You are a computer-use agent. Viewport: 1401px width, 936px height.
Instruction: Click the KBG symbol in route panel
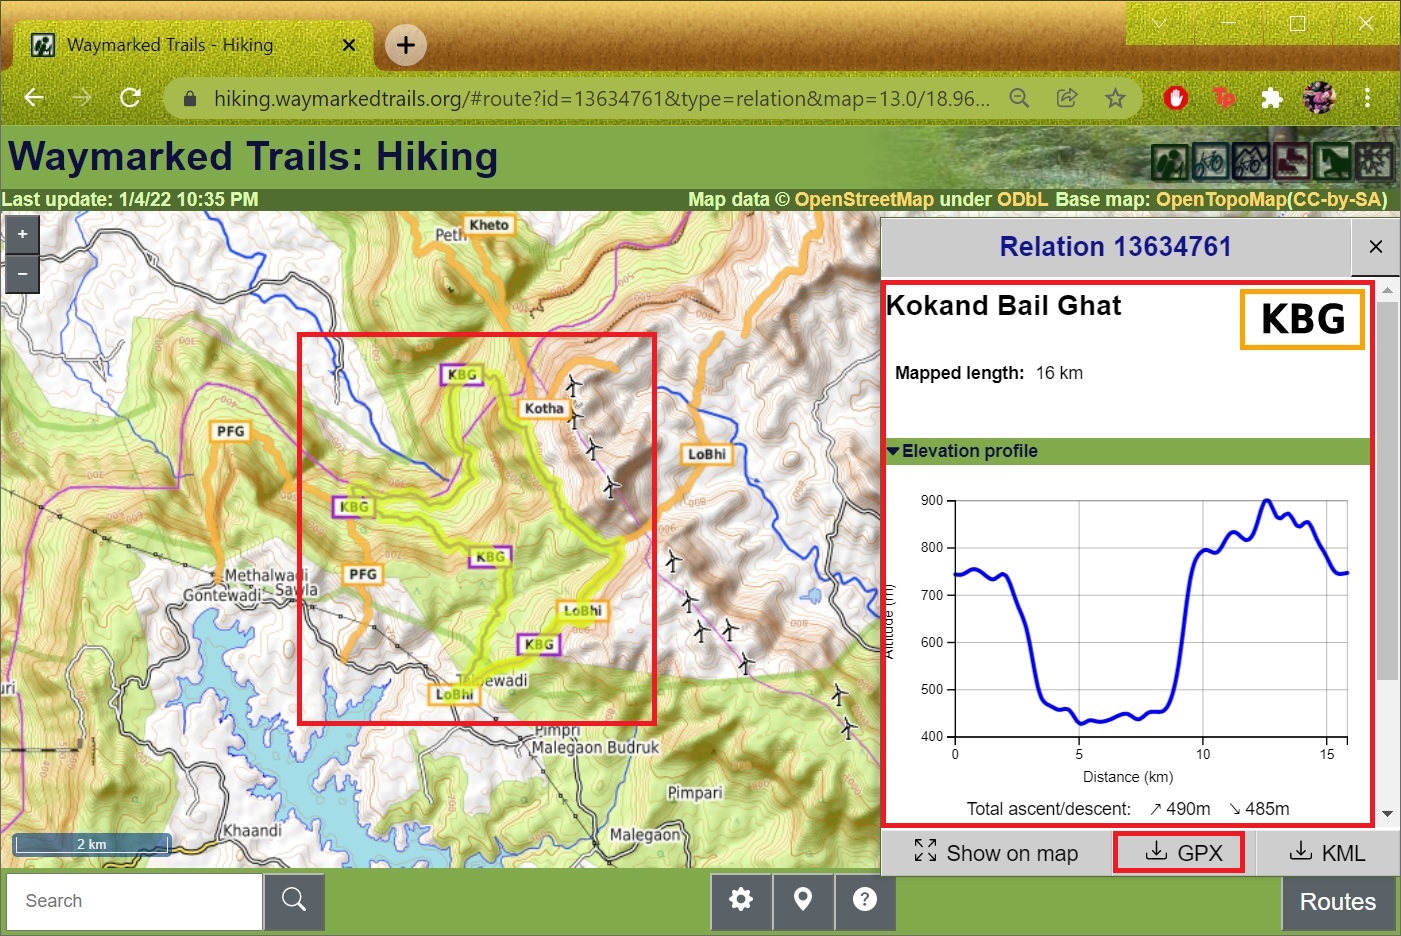click(x=1303, y=319)
